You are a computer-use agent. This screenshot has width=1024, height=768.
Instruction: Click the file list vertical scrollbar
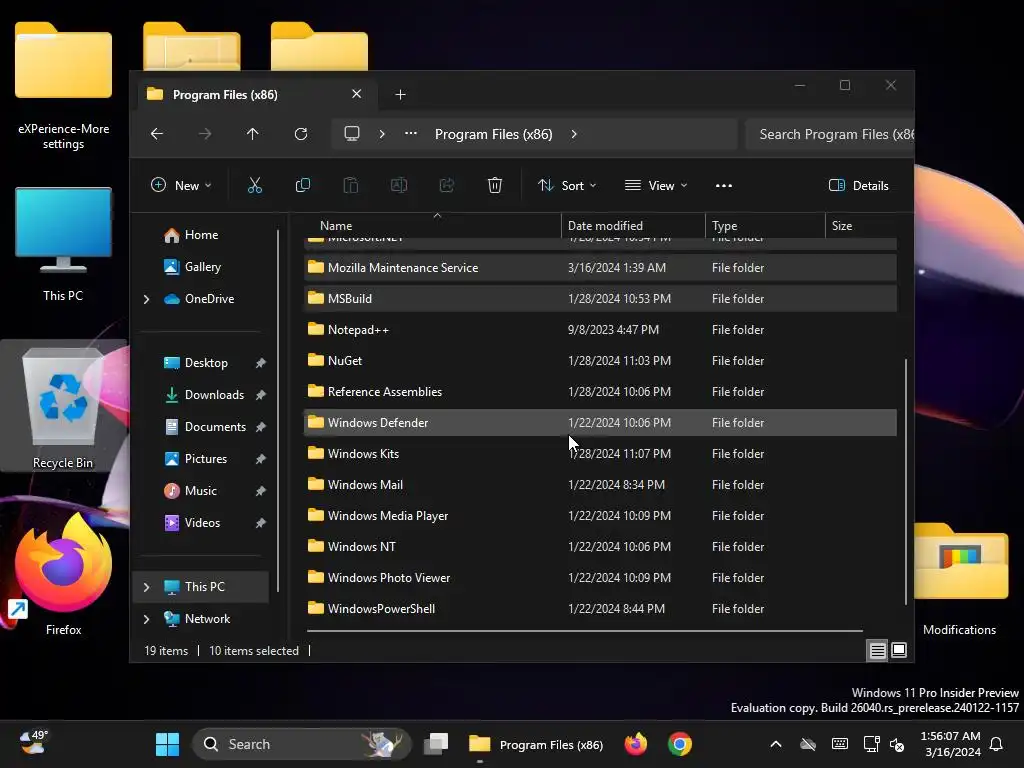coord(906,482)
